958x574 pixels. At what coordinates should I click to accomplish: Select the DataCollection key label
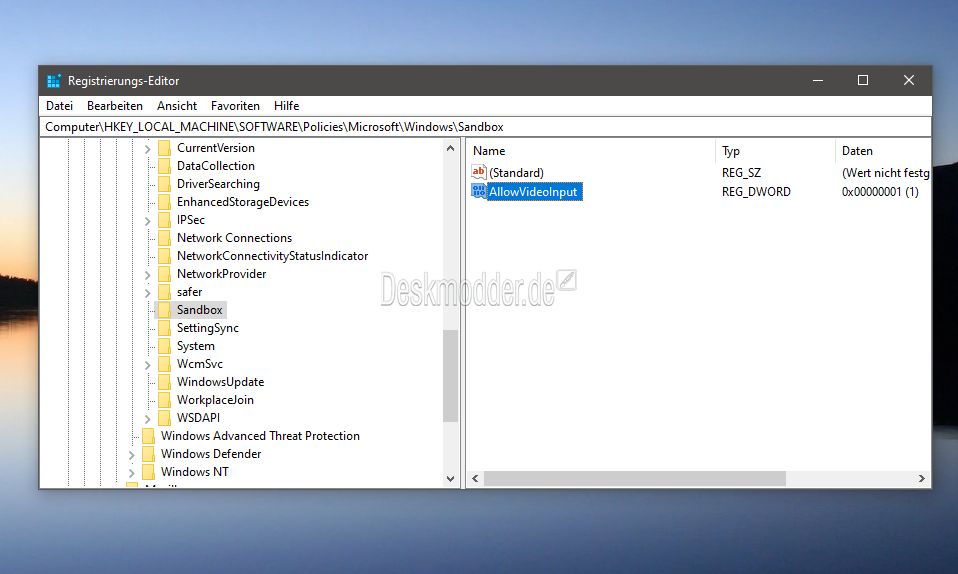(x=216, y=166)
